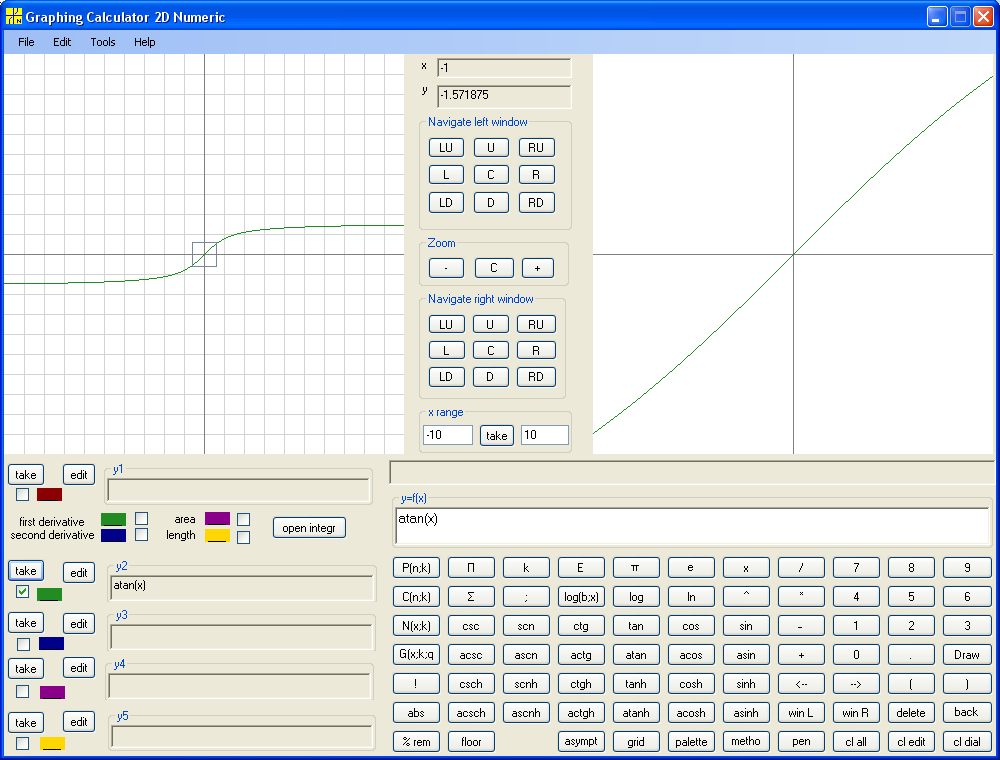
Task: Move right window down with D button
Action: (490, 377)
